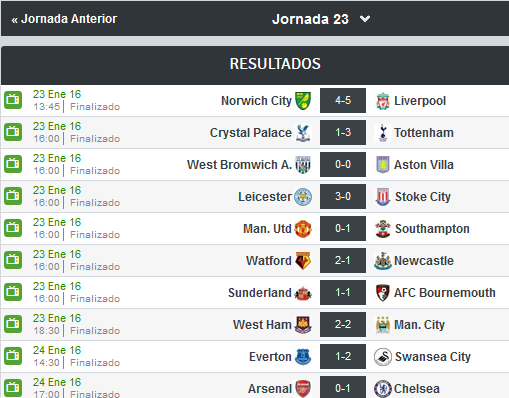Click the chevron next to Jornada 23

click(365, 19)
